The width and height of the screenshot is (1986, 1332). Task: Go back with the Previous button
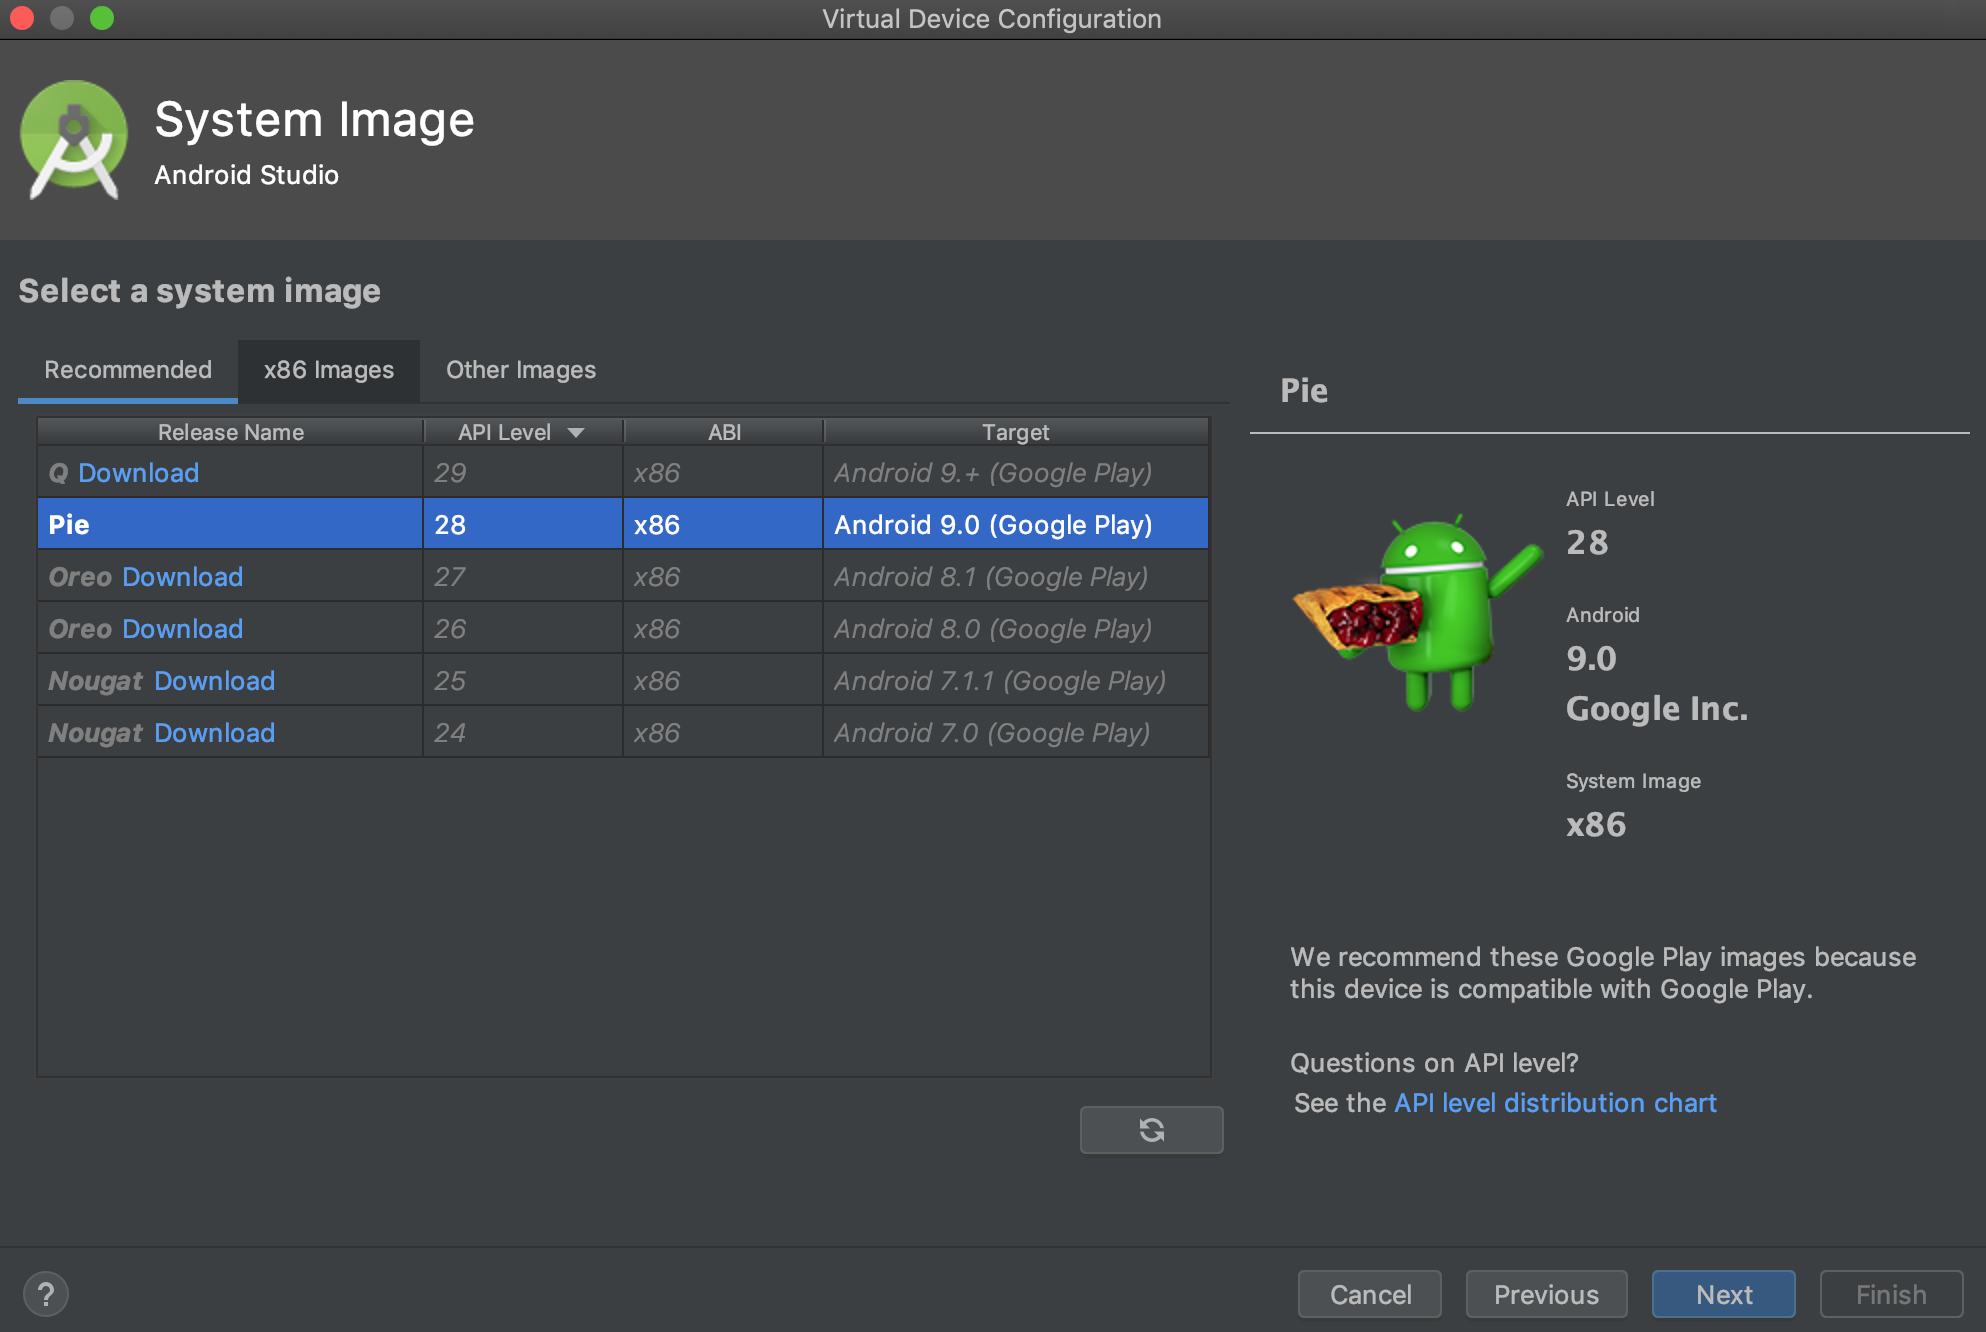coord(1546,1295)
